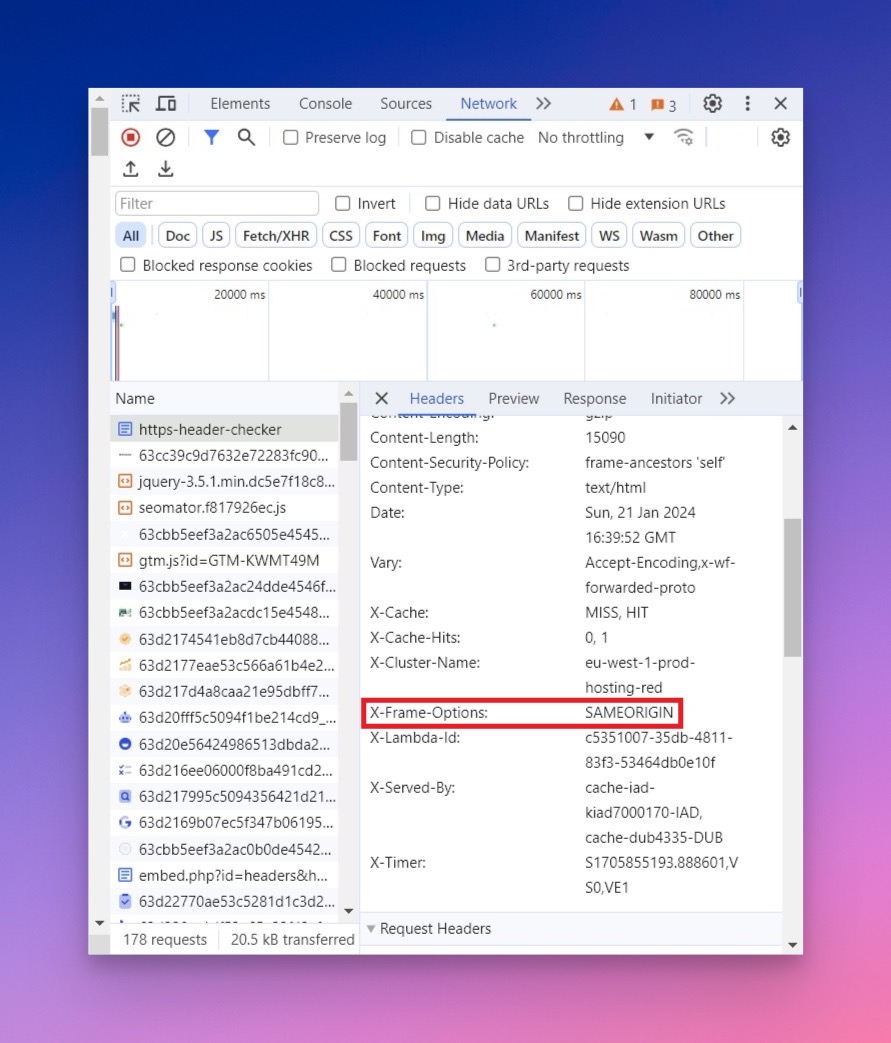The height and width of the screenshot is (1043, 891).
Task: Switch to the Console tab
Action: [x=324, y=103]
